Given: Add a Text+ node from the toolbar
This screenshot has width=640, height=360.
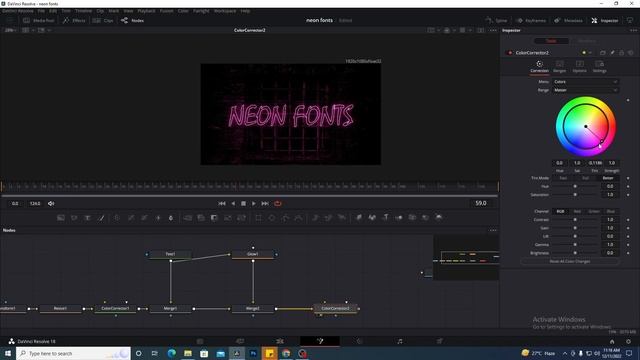Looking at the screenshot, I should coord(87,218).
